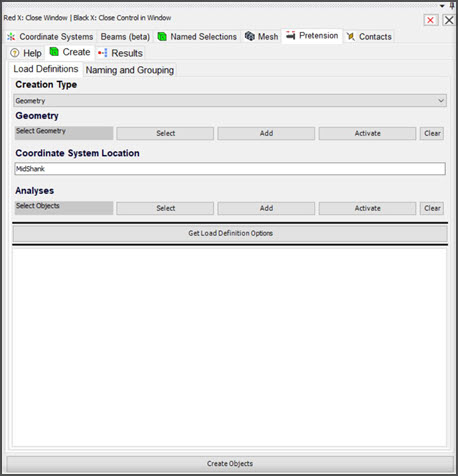This screenshot has height=476, width=458.
Task: Click the Create Objects button
Action: coord(230,464)
